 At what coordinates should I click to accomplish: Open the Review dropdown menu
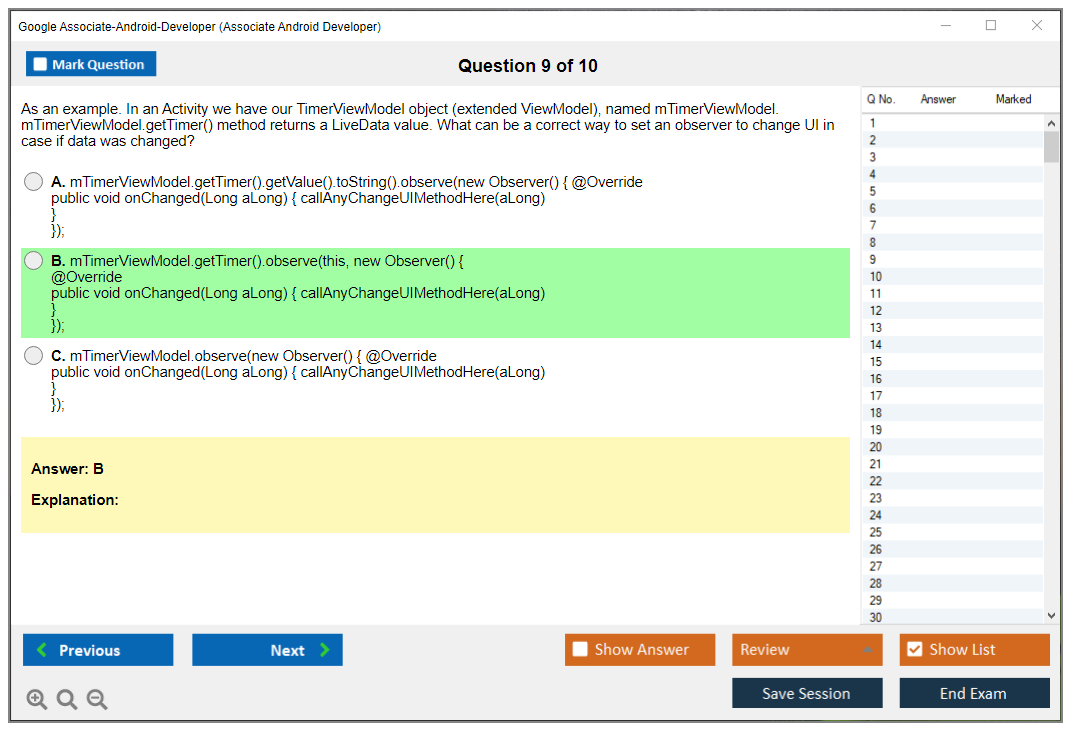tap(806, 650)
